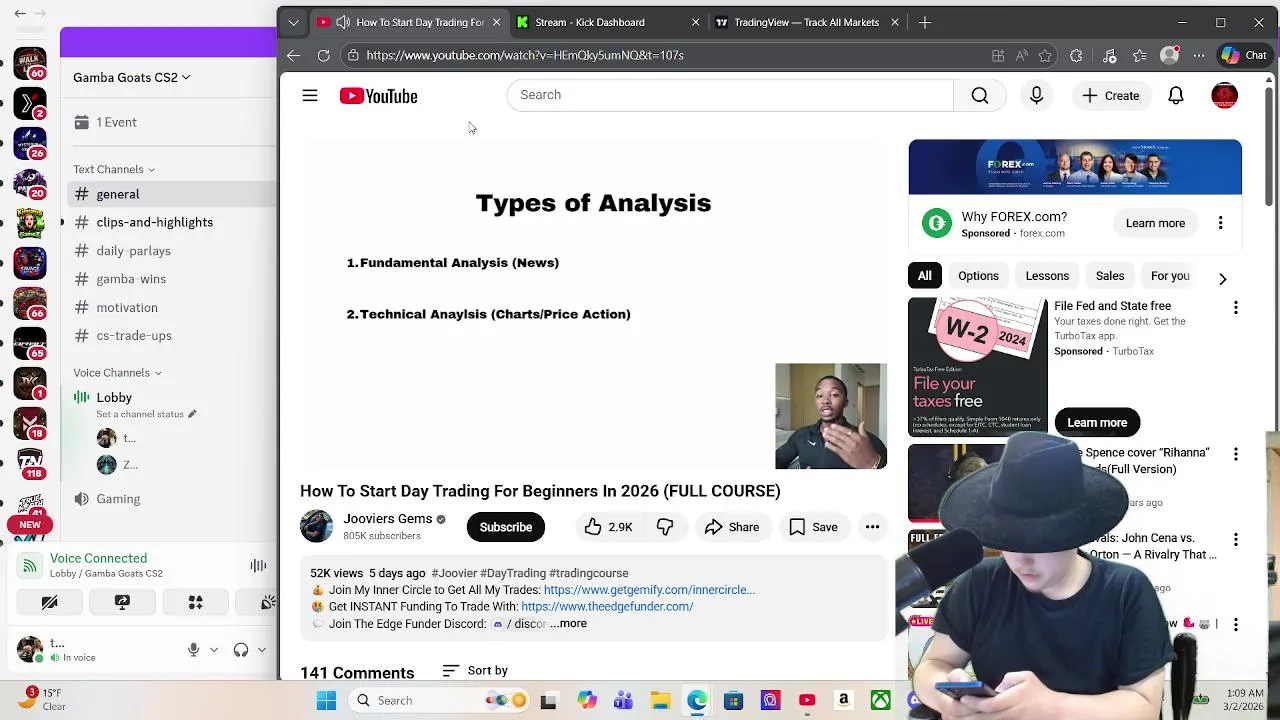Mute microphone in Discord user panel

coord(194,650)
